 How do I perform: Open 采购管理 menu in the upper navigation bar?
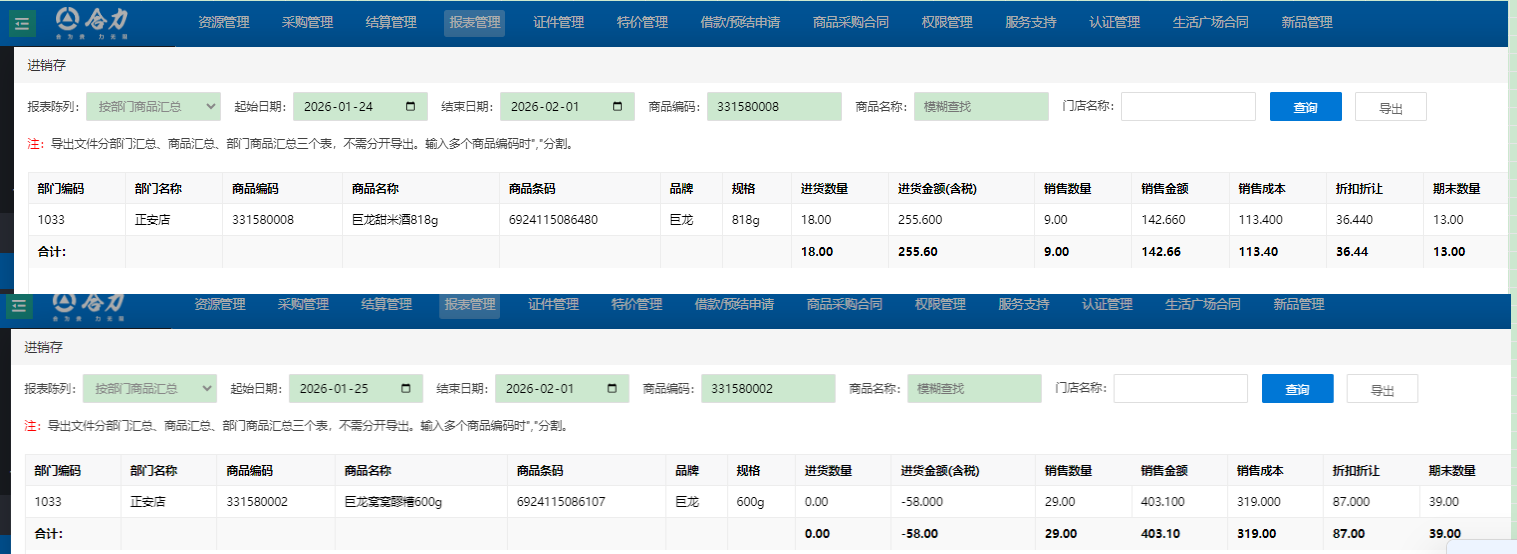pyautogui.click(x=307, y=23)
